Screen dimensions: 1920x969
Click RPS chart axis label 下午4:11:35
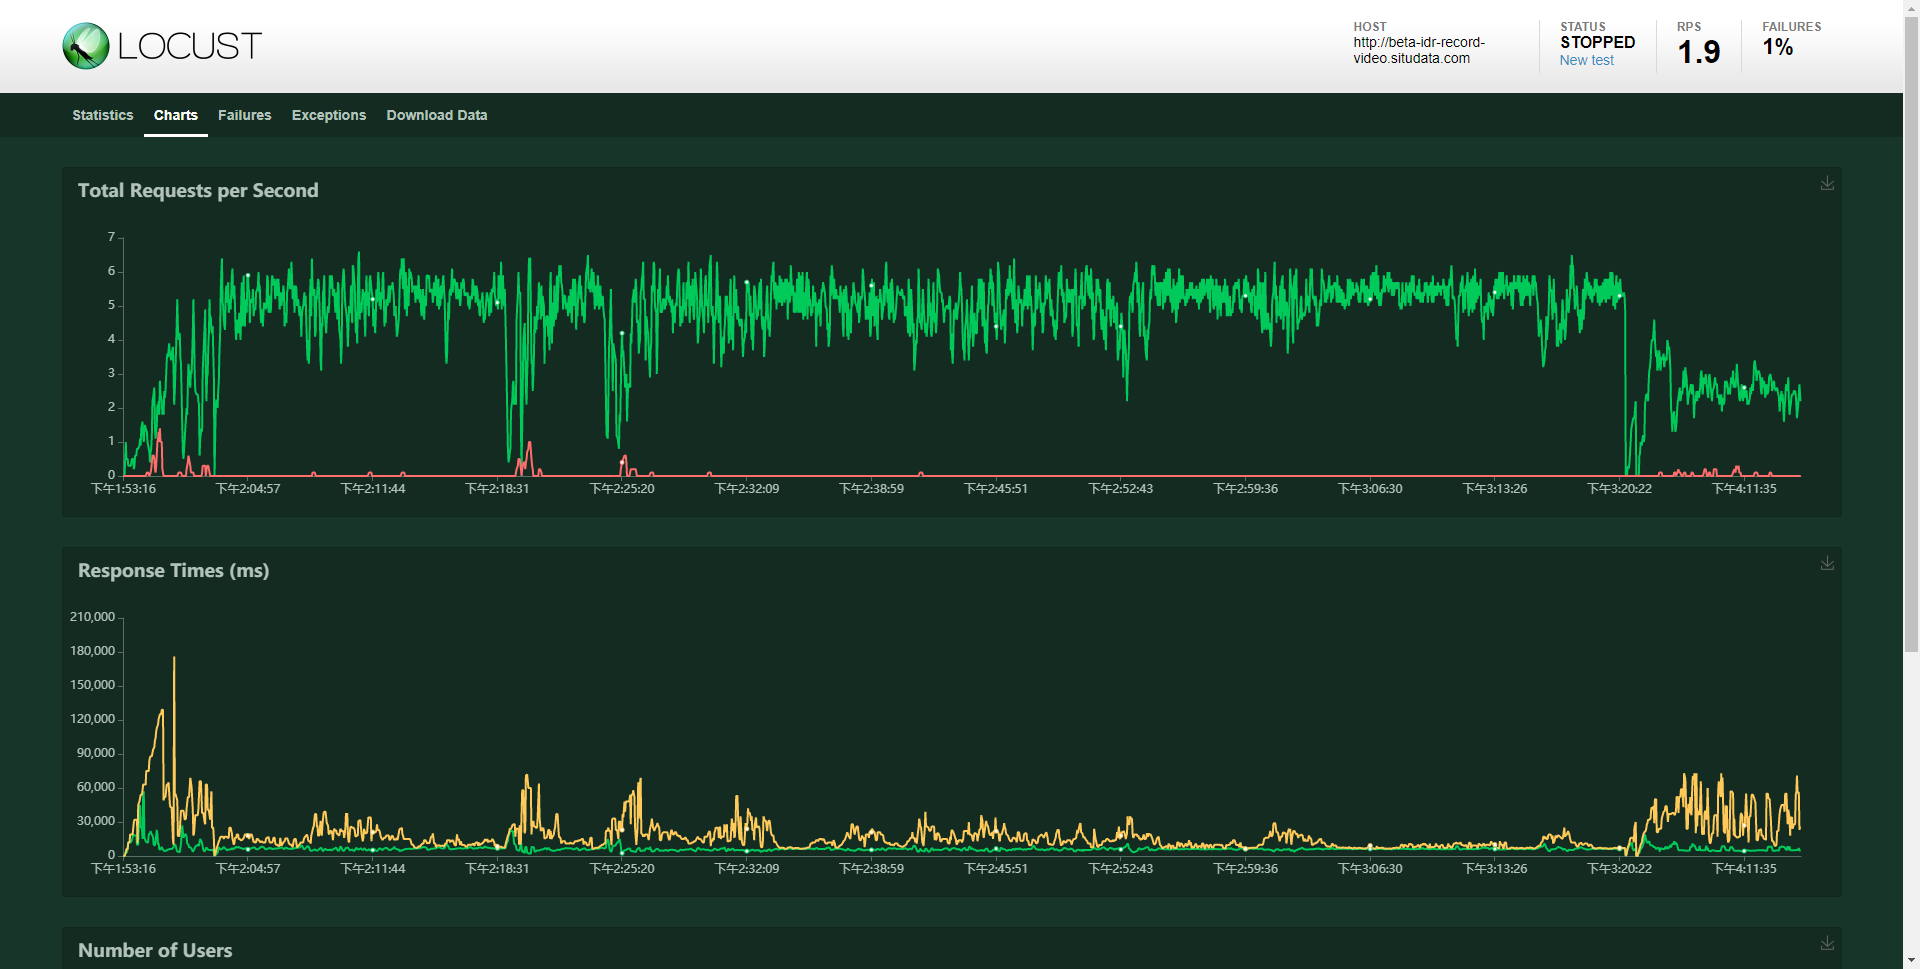click(x=1745, y=489)
